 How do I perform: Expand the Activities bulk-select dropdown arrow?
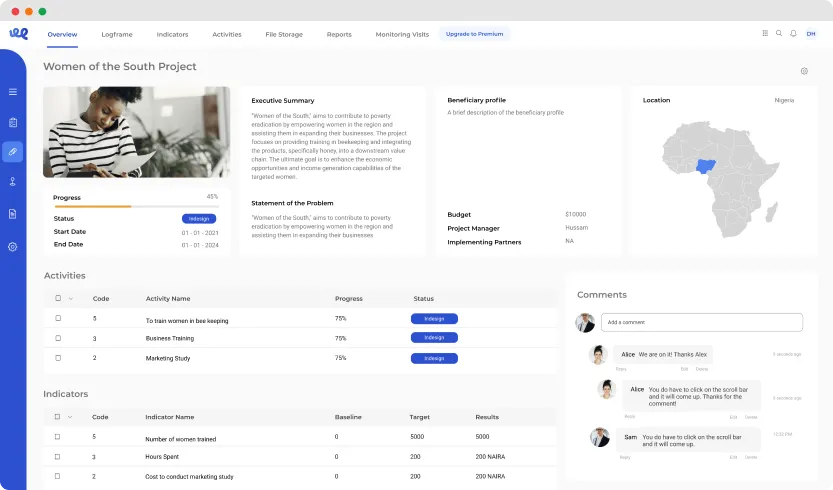(x=71, y=299)
